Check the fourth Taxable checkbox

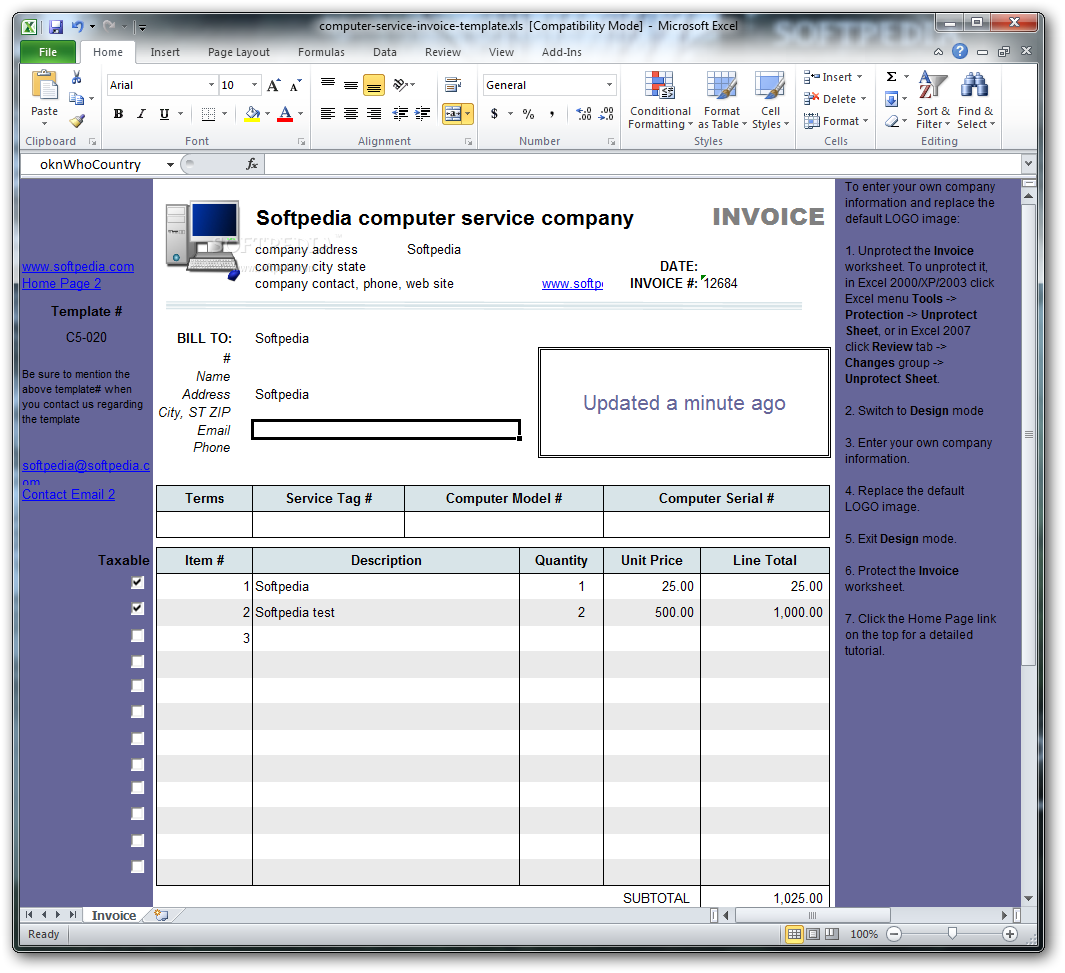point(138,661)
